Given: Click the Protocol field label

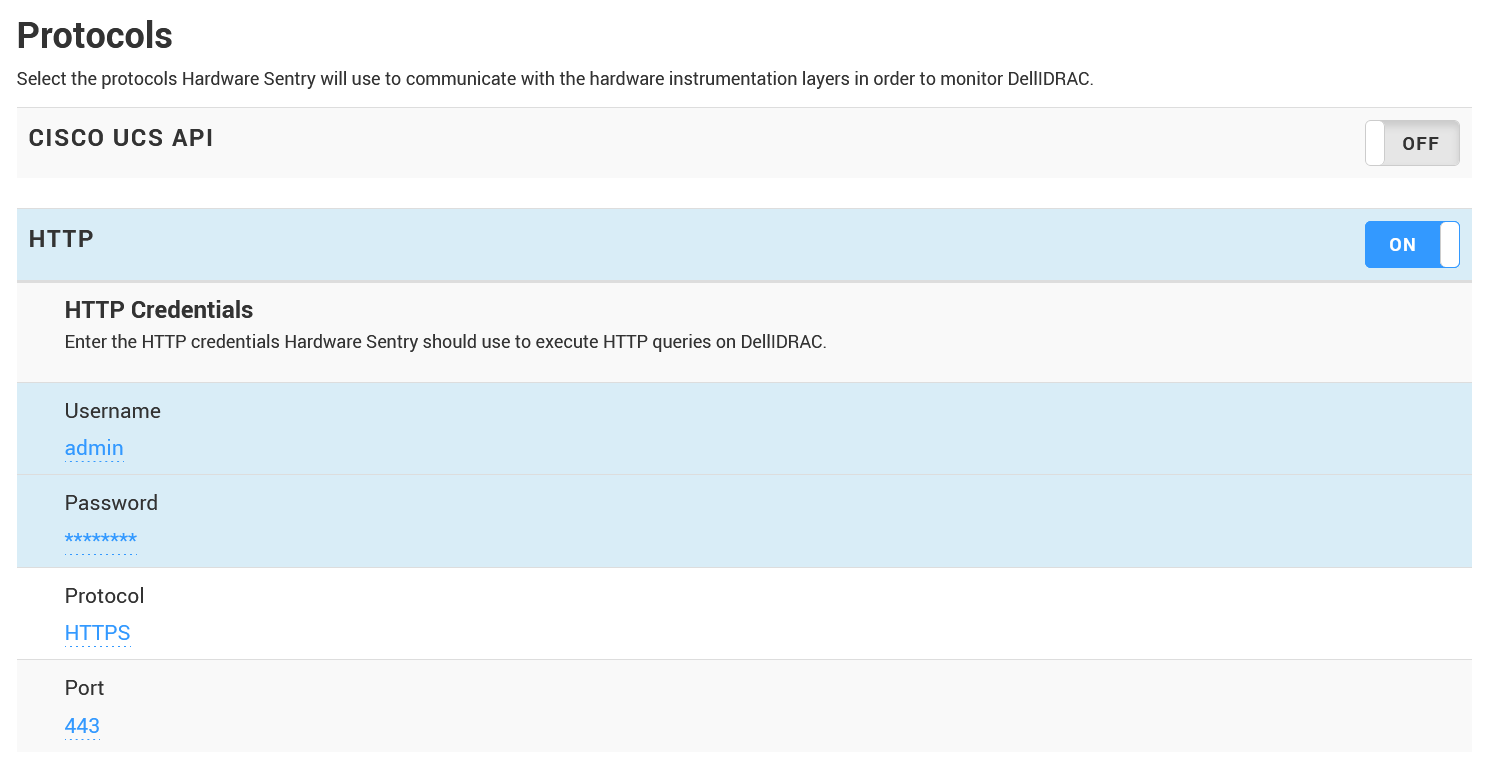Looking at the screenshot, I should click(x=104, y=595).
